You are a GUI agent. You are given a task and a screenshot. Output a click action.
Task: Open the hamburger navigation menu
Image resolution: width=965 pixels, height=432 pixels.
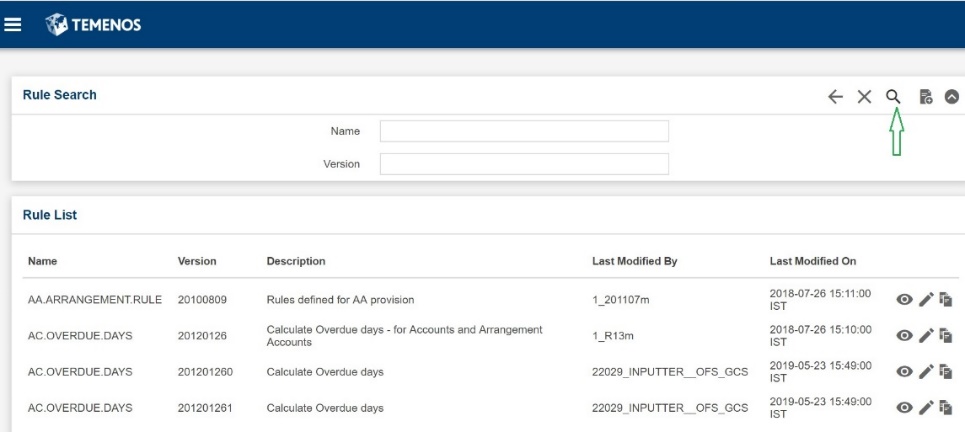pos(13,25)
